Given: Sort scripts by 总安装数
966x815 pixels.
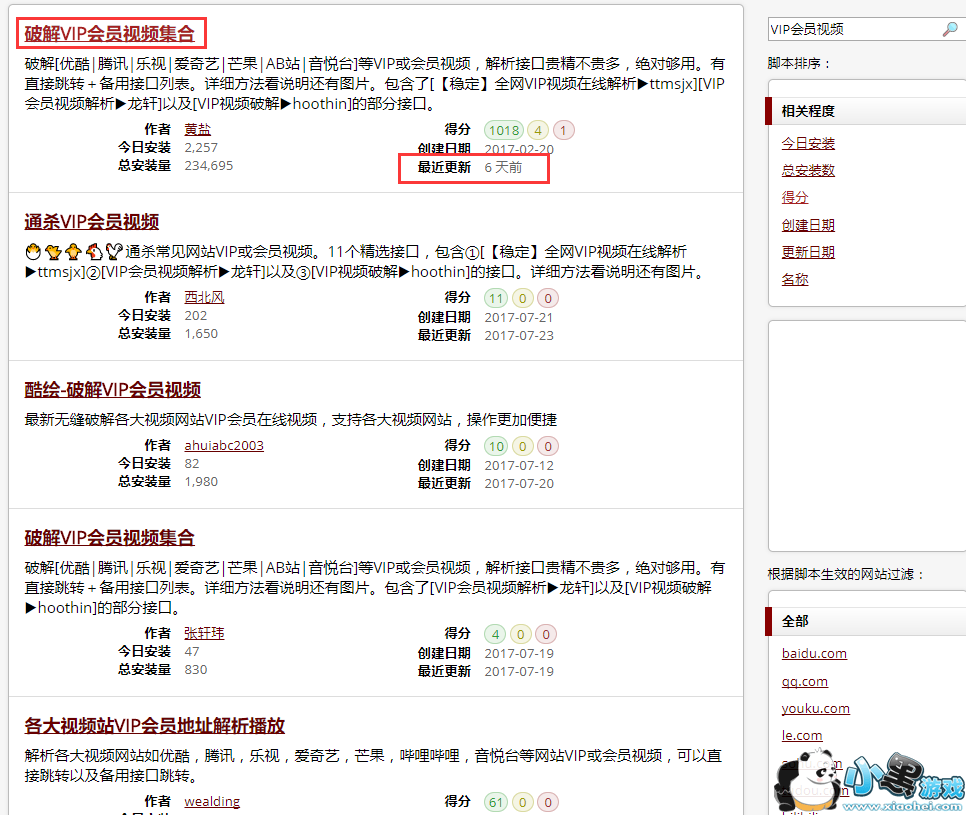Looking at the screenshot, I should tap(808, 171).
